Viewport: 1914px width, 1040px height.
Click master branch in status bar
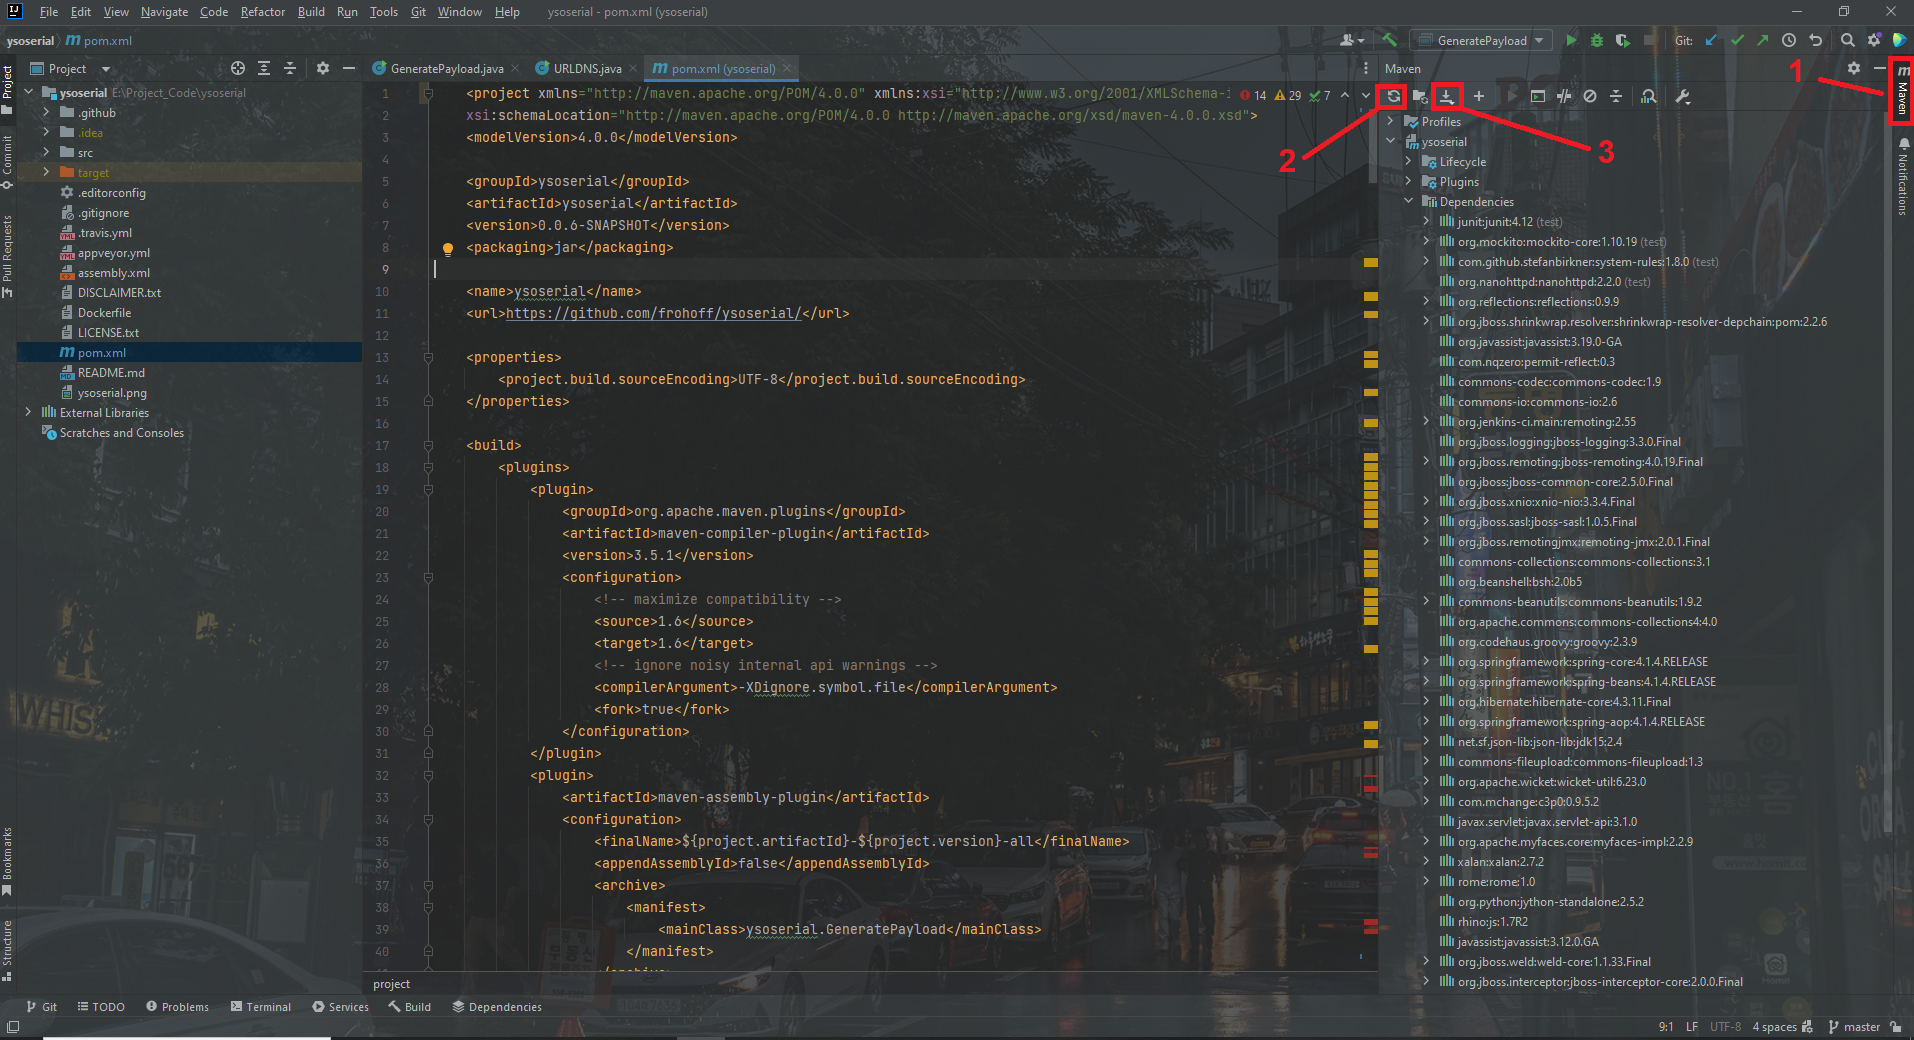(1854, 1026)
